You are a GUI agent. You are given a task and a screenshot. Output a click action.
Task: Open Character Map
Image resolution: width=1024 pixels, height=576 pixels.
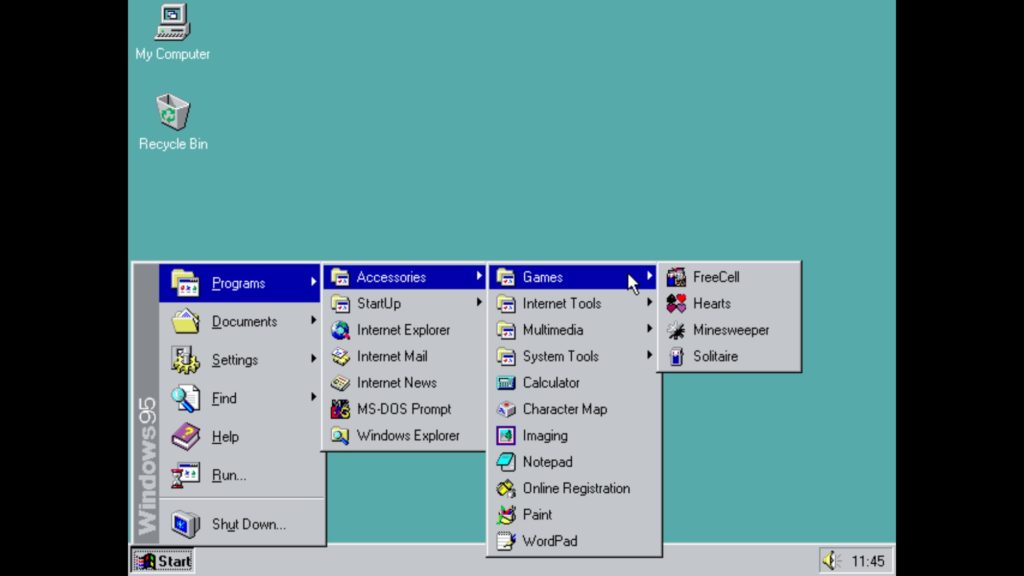tap(566, 409)
